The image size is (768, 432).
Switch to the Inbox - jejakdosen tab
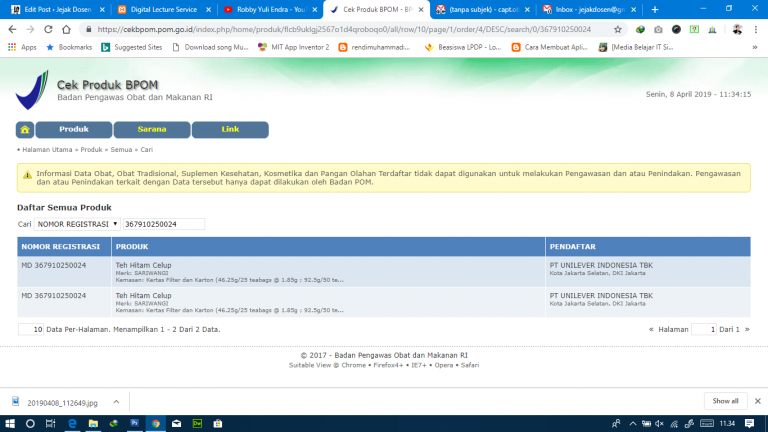[x=589, y=9]
